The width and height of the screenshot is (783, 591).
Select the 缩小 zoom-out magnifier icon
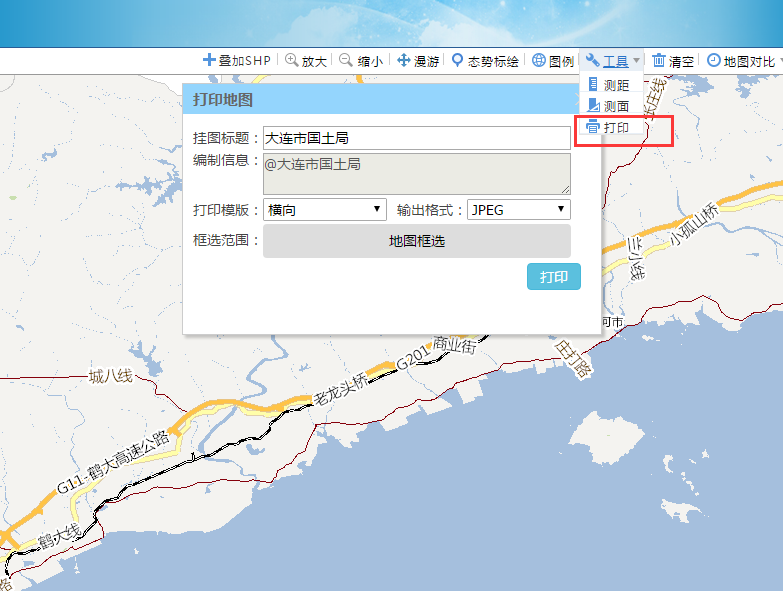click(346, 60)
